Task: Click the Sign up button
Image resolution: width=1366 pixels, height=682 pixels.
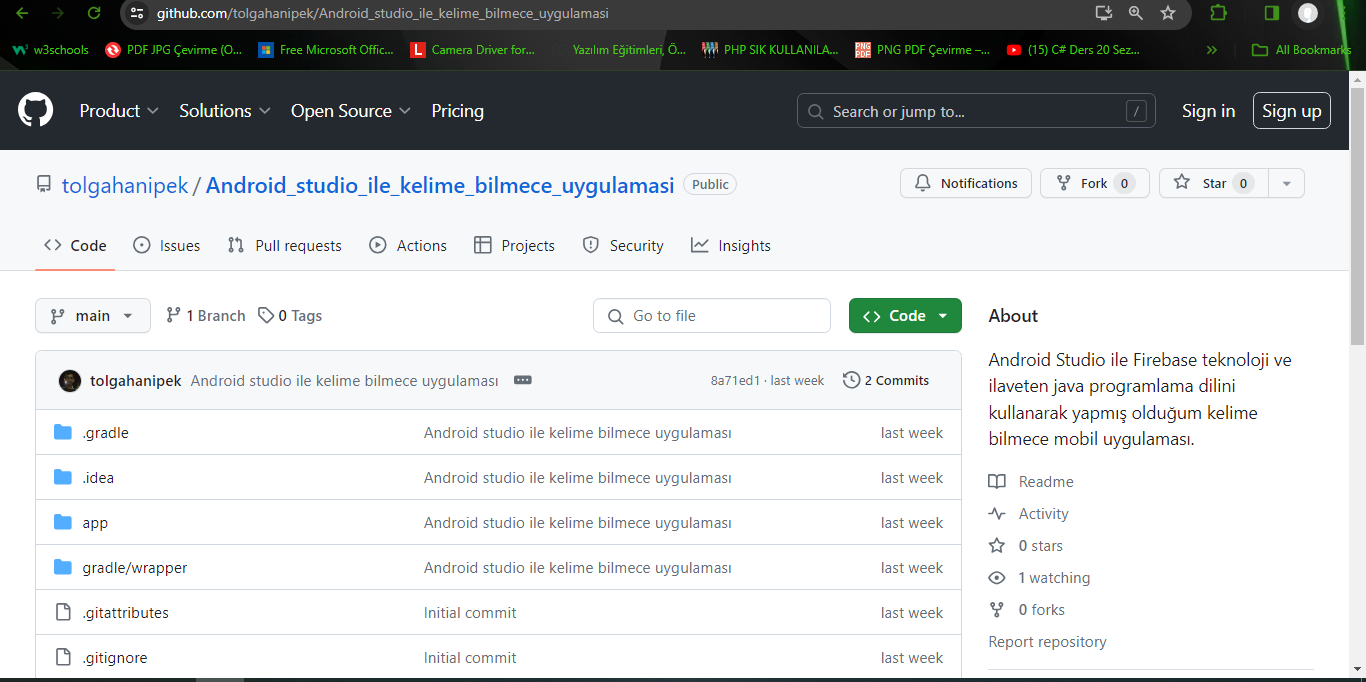Action: click(x=1291, y=111)
